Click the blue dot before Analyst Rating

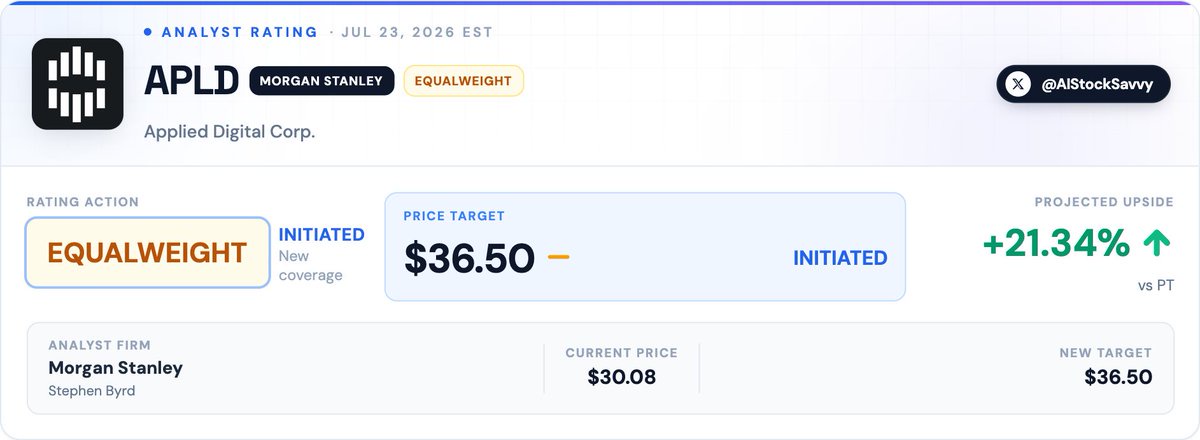tap(148, 32)
